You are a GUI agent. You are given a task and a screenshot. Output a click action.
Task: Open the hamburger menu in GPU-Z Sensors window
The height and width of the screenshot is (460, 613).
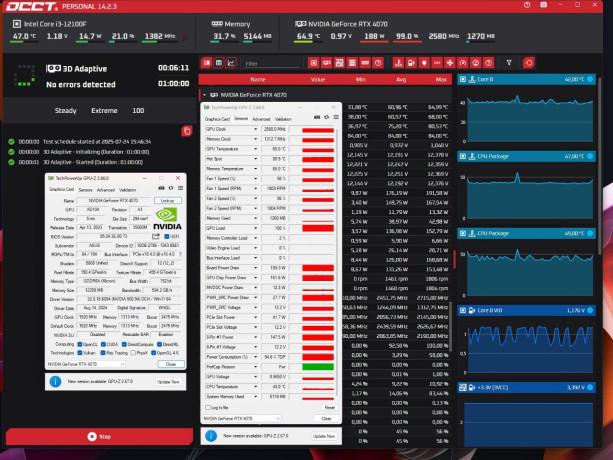(336, 117)
